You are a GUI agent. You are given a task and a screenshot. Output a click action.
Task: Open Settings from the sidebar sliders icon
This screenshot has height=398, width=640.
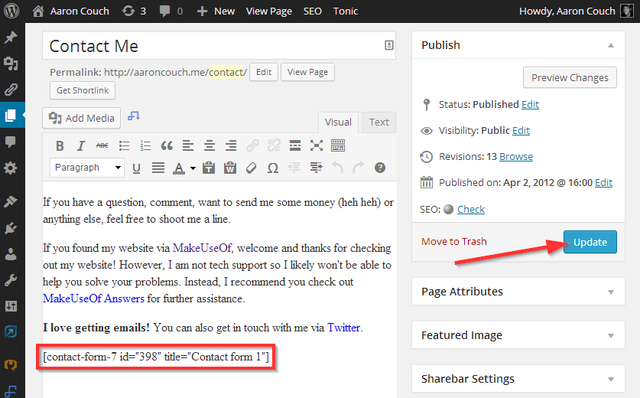11,306
